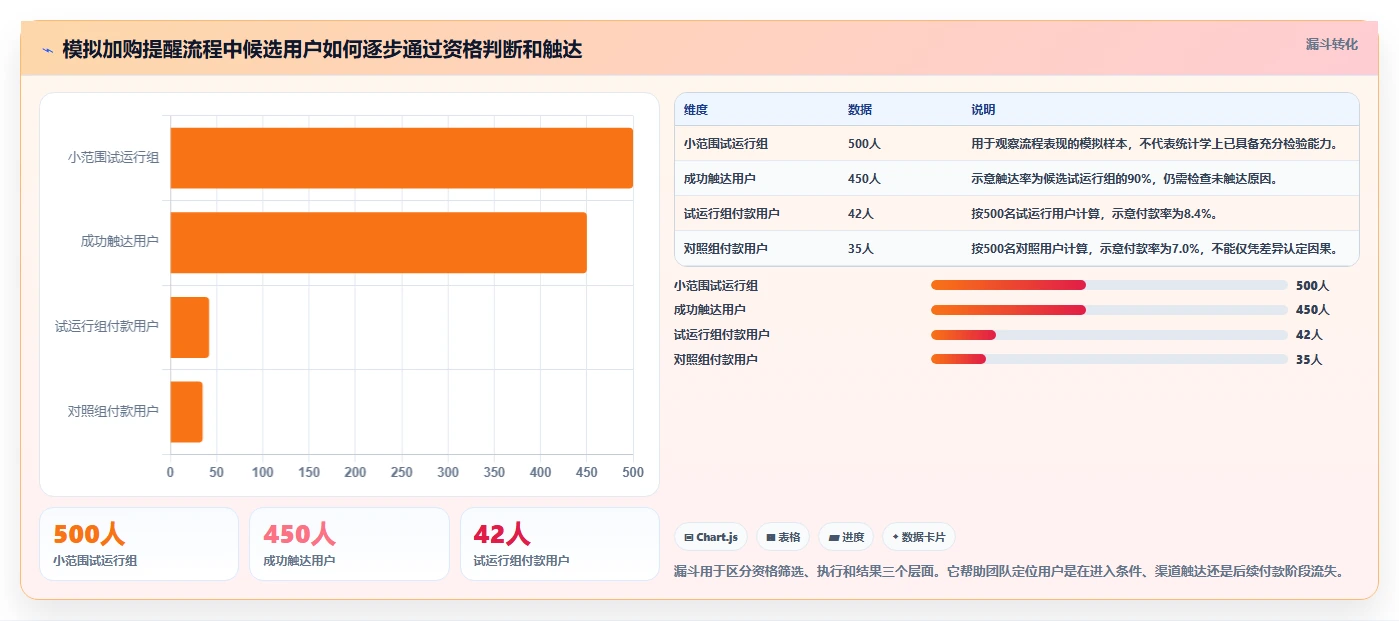Click the 35人 progress bar for 对照组付款用户
Image resolution: width=1399 pixels, height=621 pixels.
coord(1109,359)
